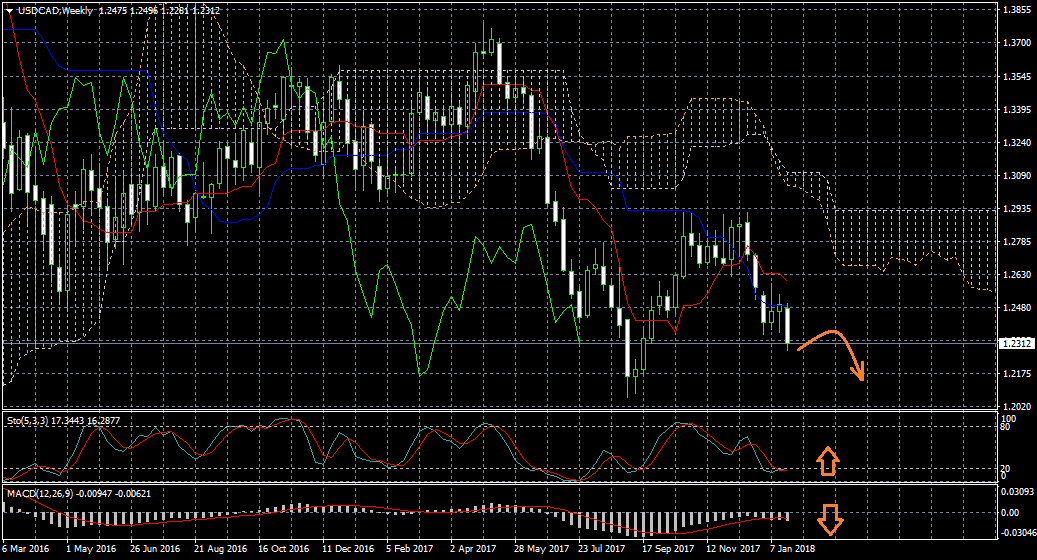Click the MACD 0.00 scale label
The height and width of the screenshot is (560, 1037).
[1012, 513]
